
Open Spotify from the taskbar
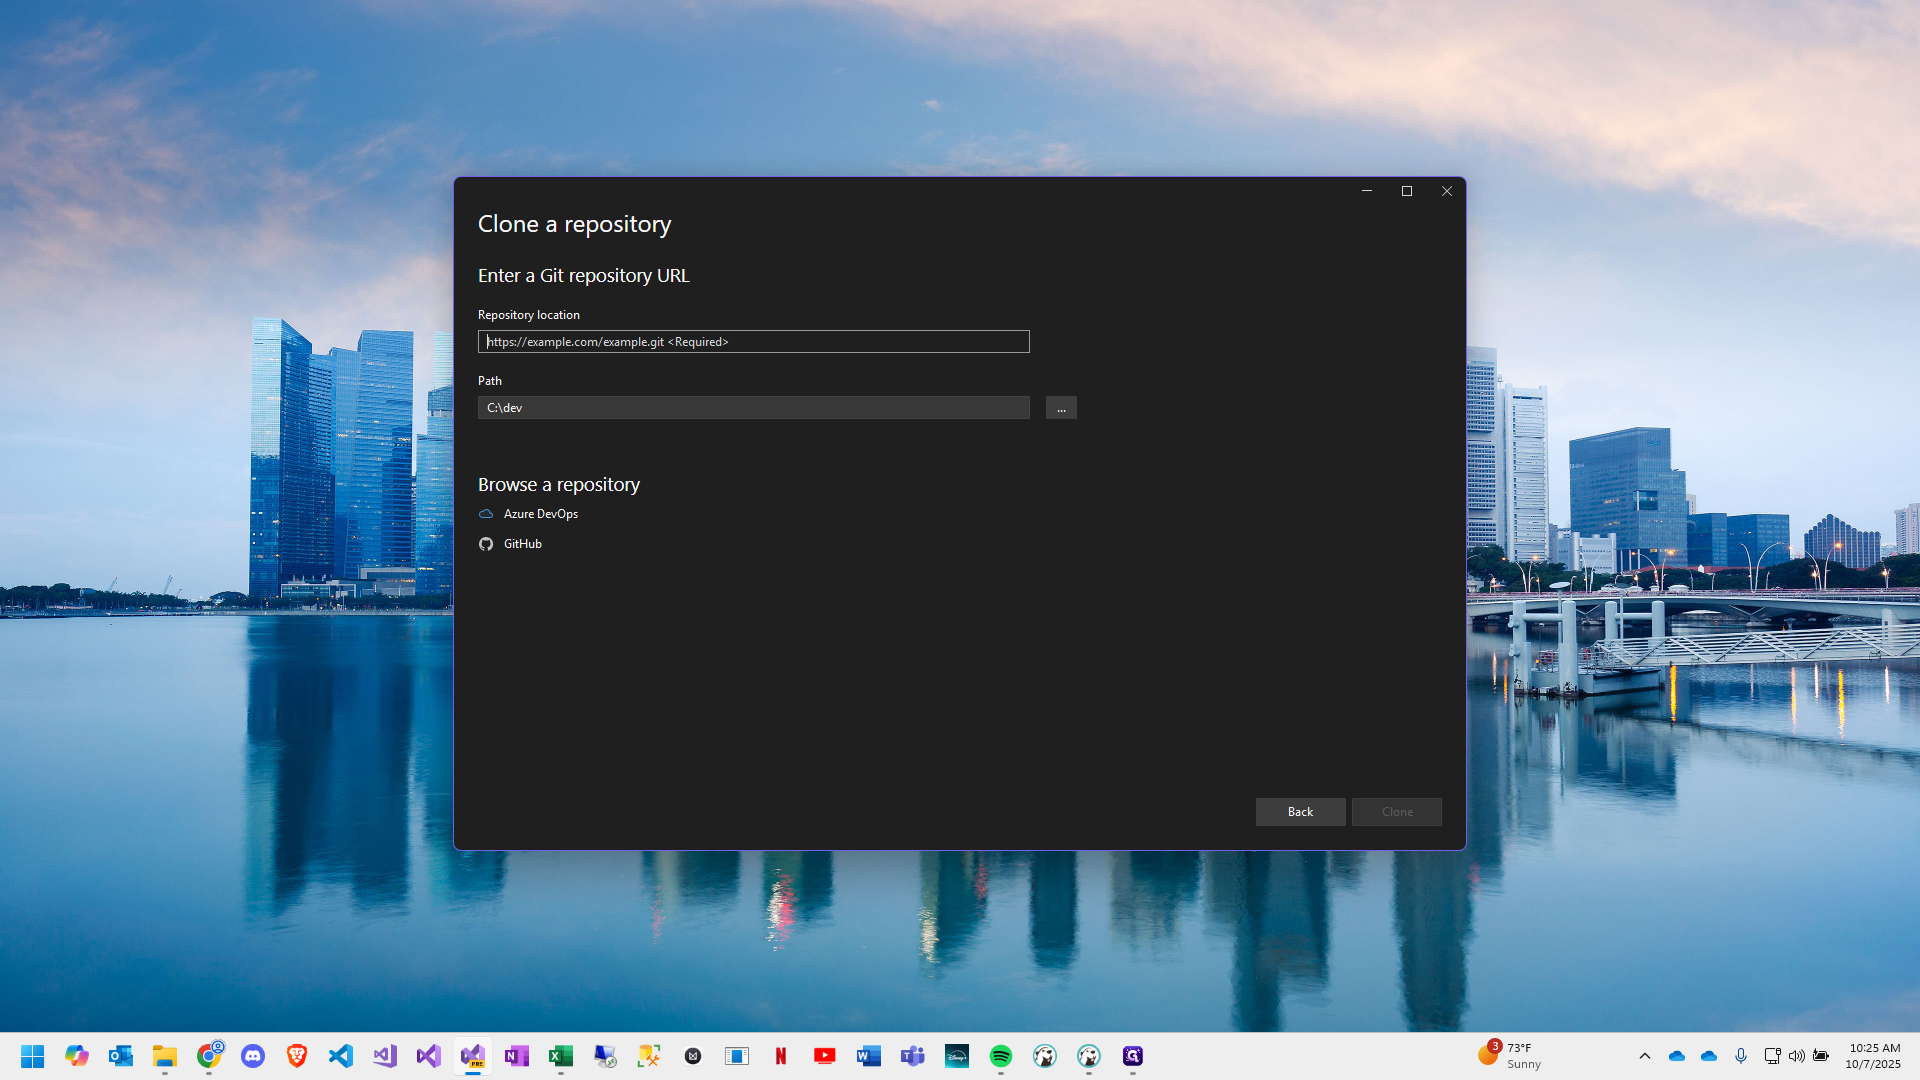point(1001,1056)
